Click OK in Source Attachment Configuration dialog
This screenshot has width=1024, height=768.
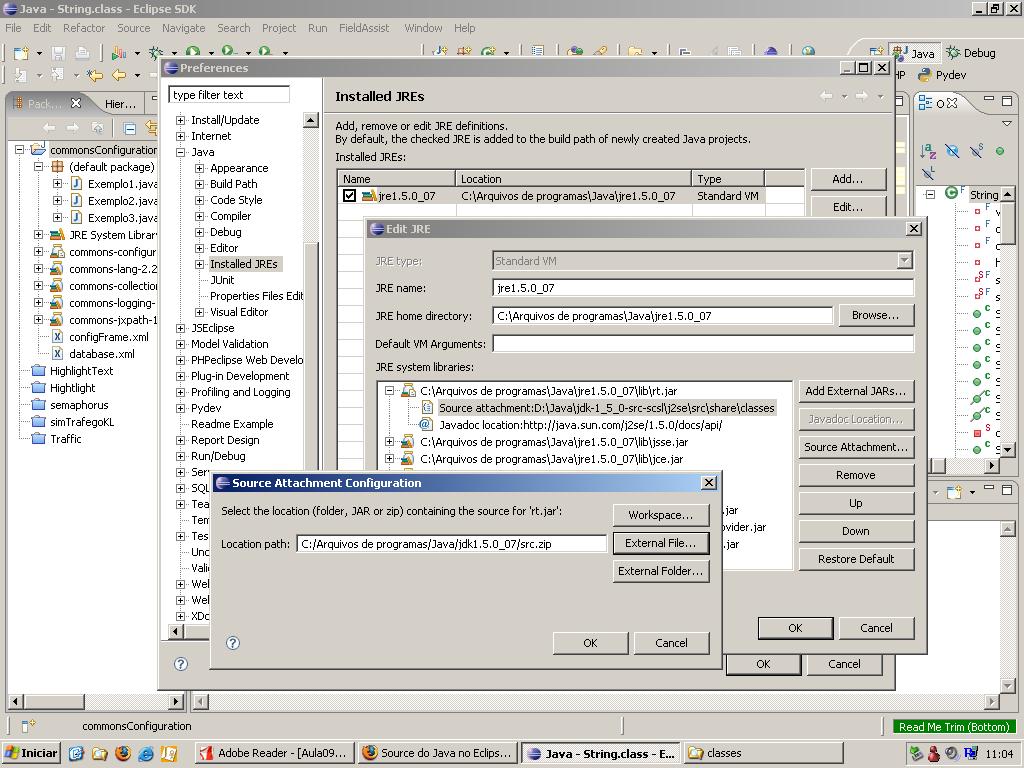click(x=590, y=643)
